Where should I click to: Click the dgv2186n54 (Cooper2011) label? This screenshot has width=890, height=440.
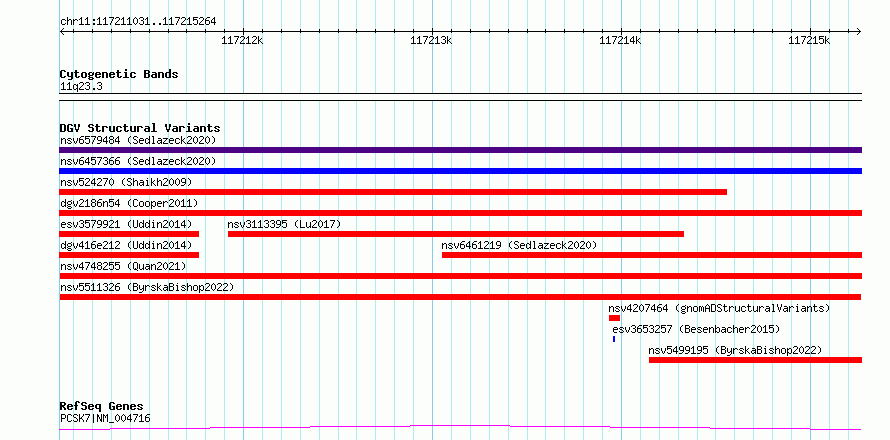tap(129, 203)
